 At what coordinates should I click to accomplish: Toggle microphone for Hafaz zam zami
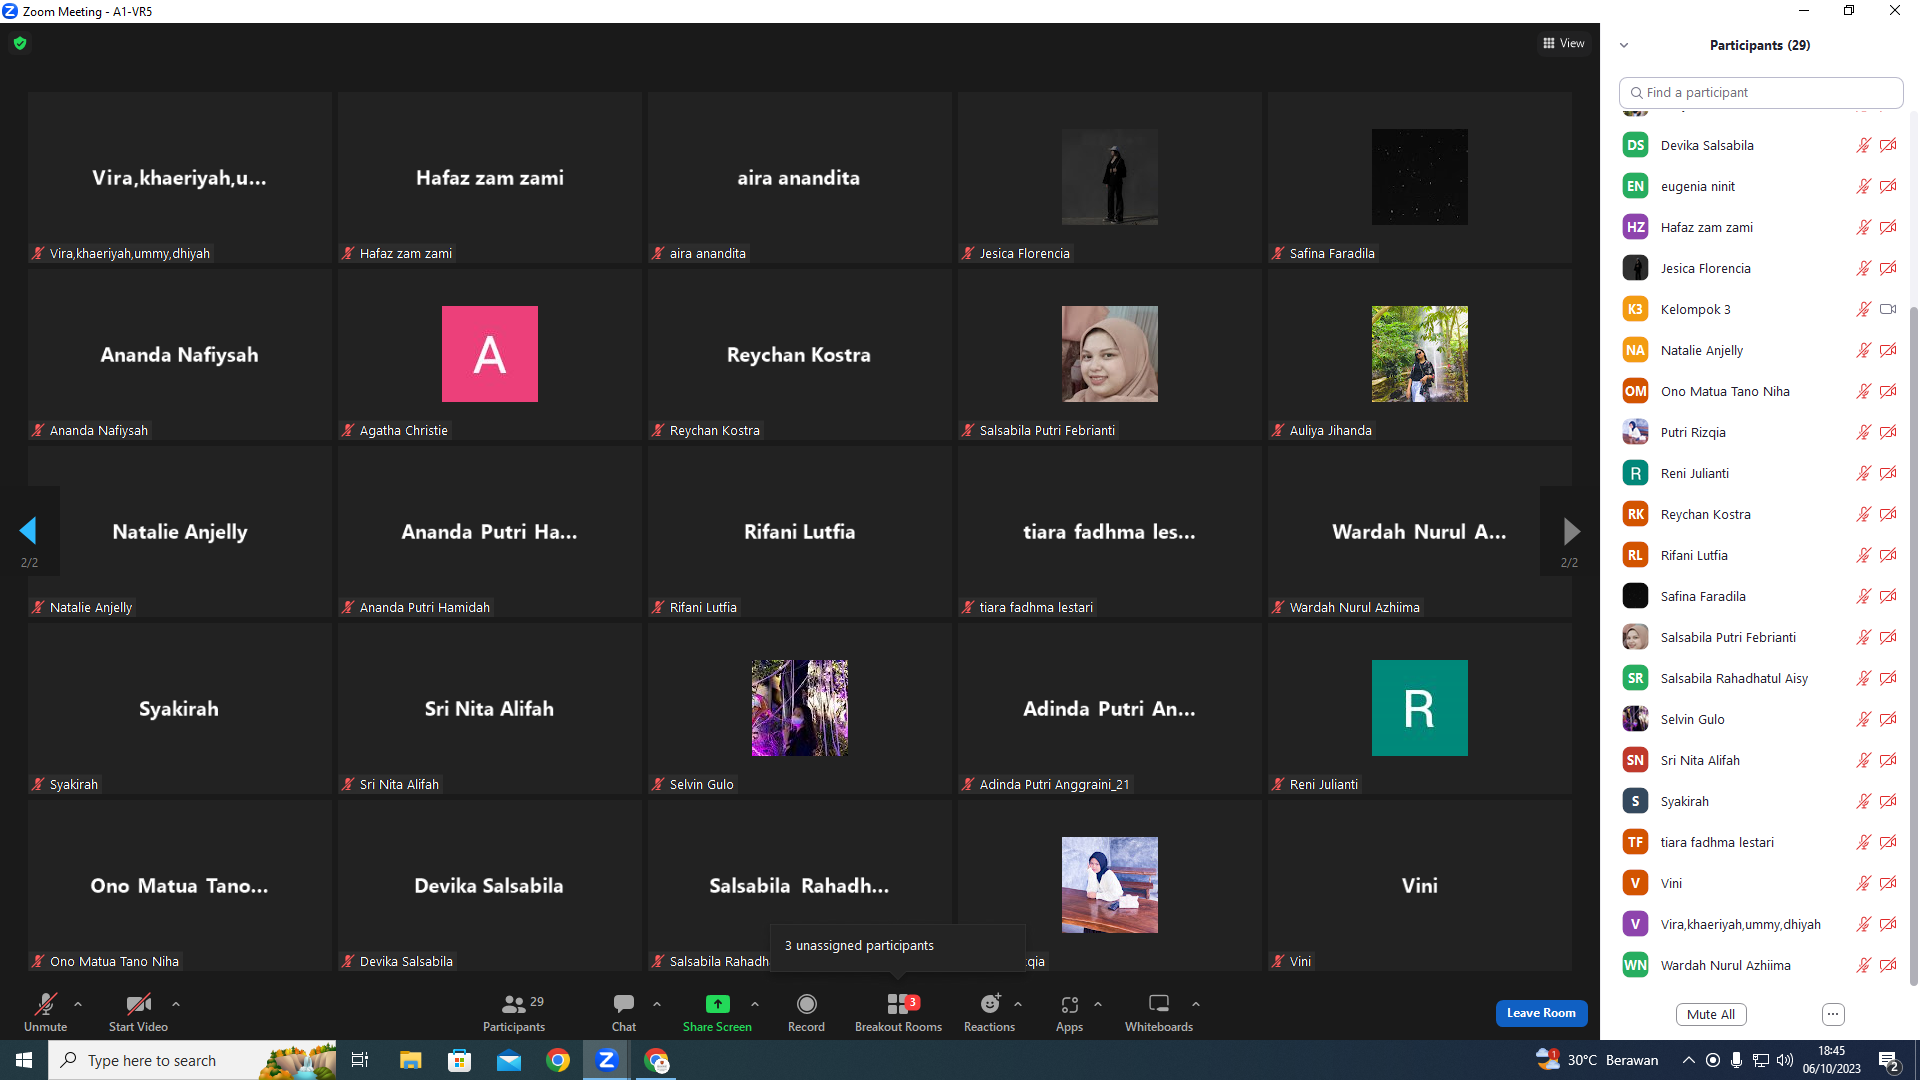pos(1864,227)
